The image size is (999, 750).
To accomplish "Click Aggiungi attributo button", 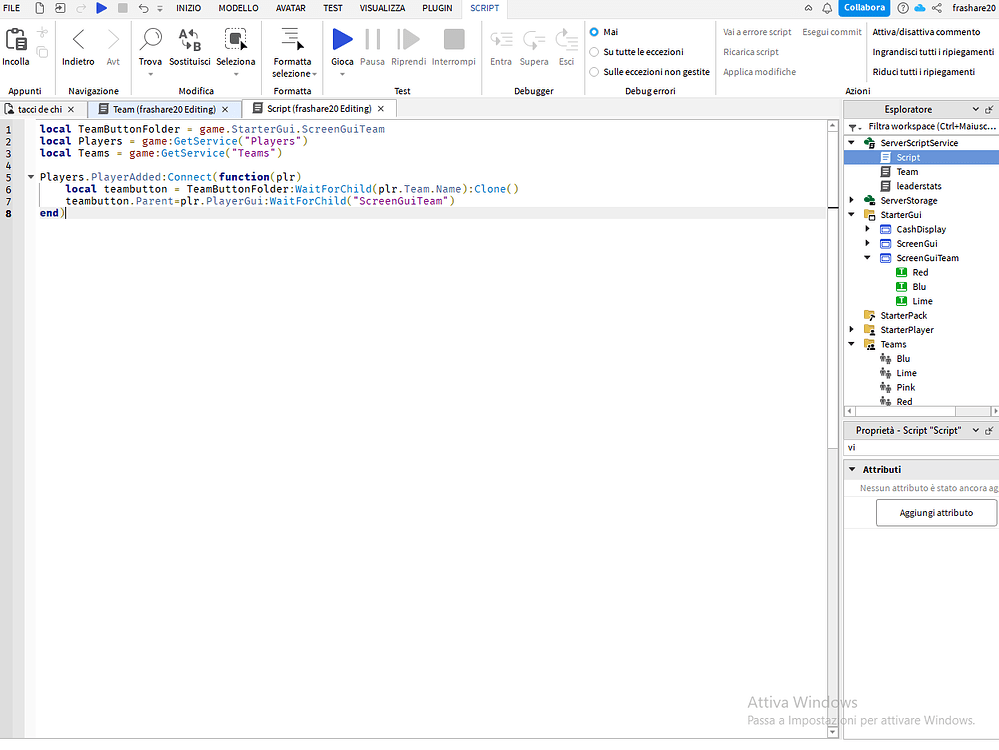I will click(x=936, y=513).
